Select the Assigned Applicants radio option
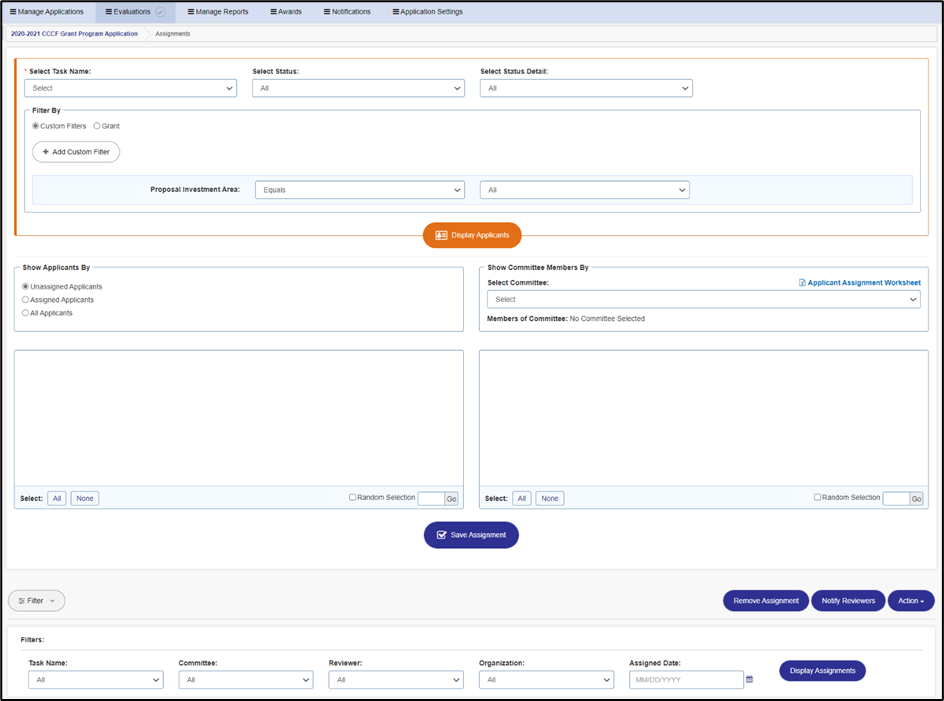The image size is (944, 701). click(x=25, y=299)
